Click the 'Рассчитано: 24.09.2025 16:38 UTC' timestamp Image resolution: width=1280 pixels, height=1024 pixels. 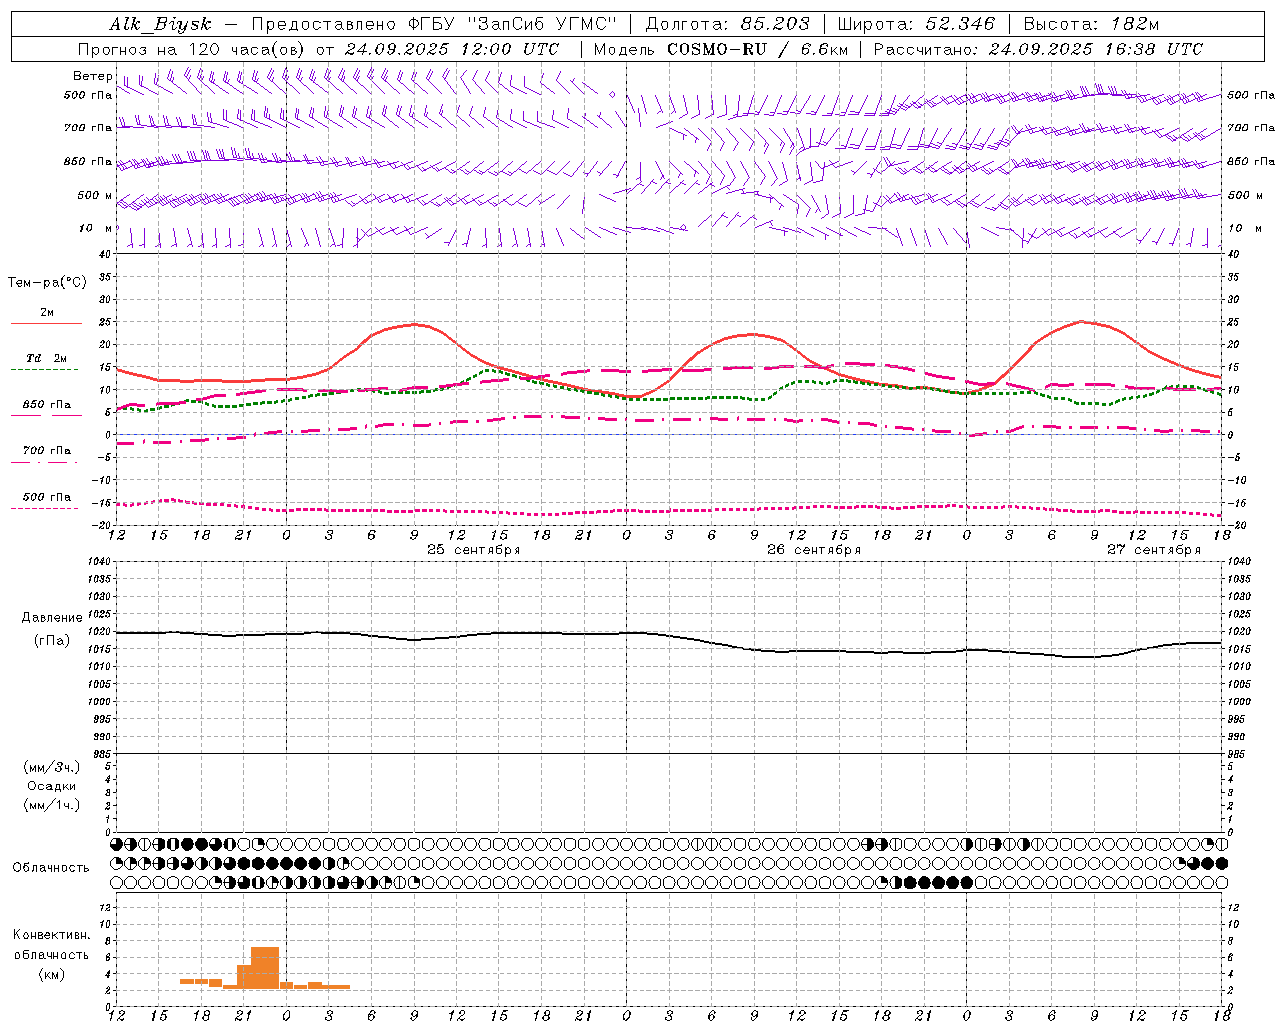[x=1038, y=49]
